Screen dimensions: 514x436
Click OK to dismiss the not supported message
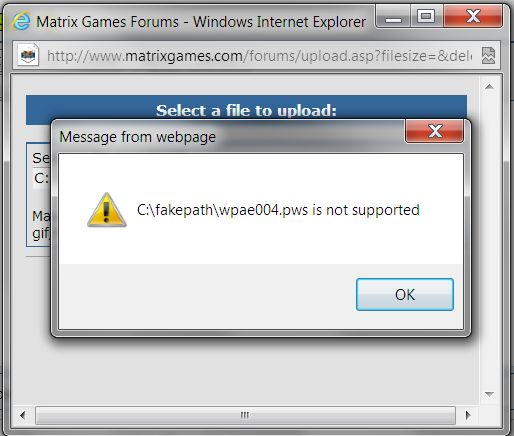(405, 295)
